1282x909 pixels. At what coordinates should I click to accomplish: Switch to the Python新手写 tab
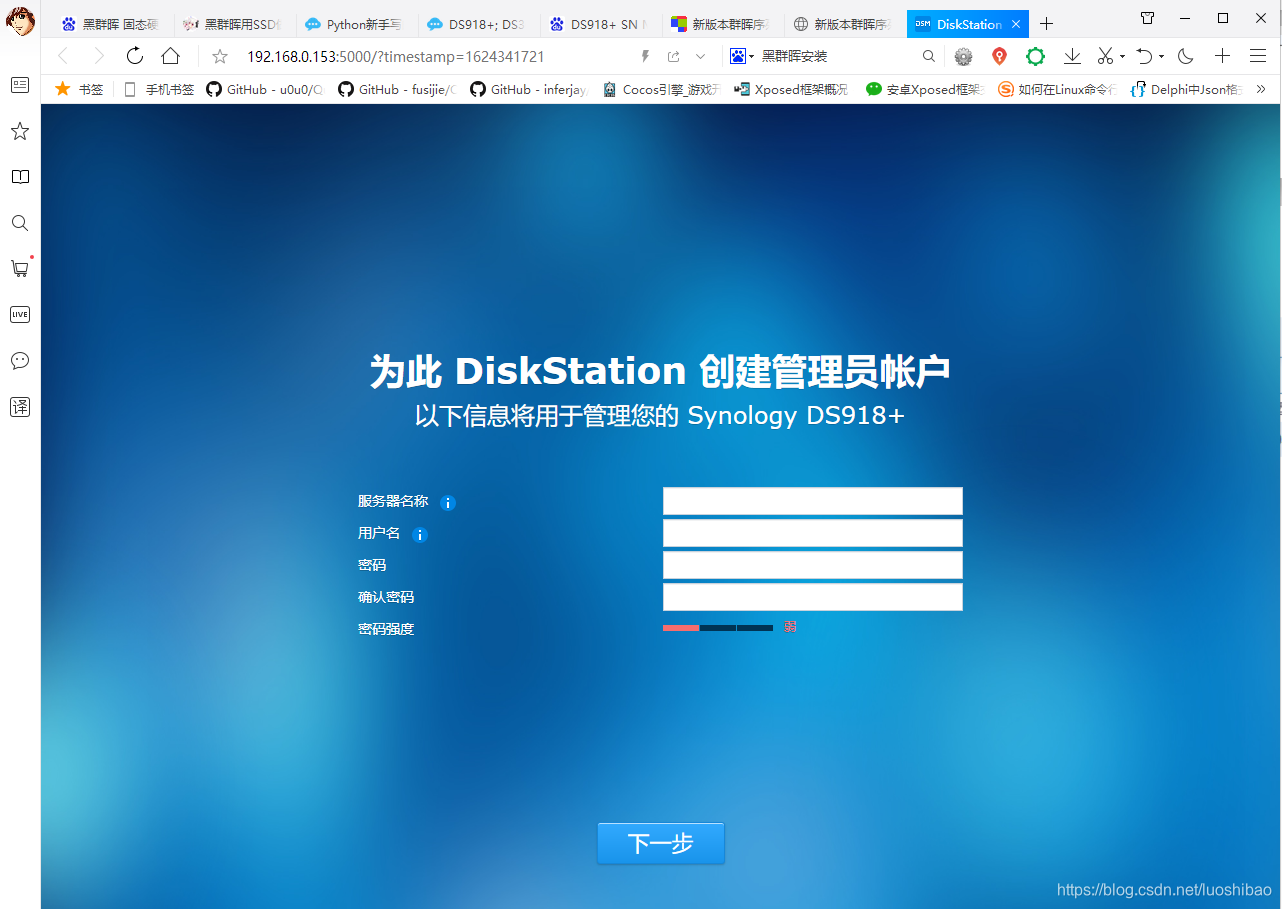pyautogui.click(x=356, y=24)
